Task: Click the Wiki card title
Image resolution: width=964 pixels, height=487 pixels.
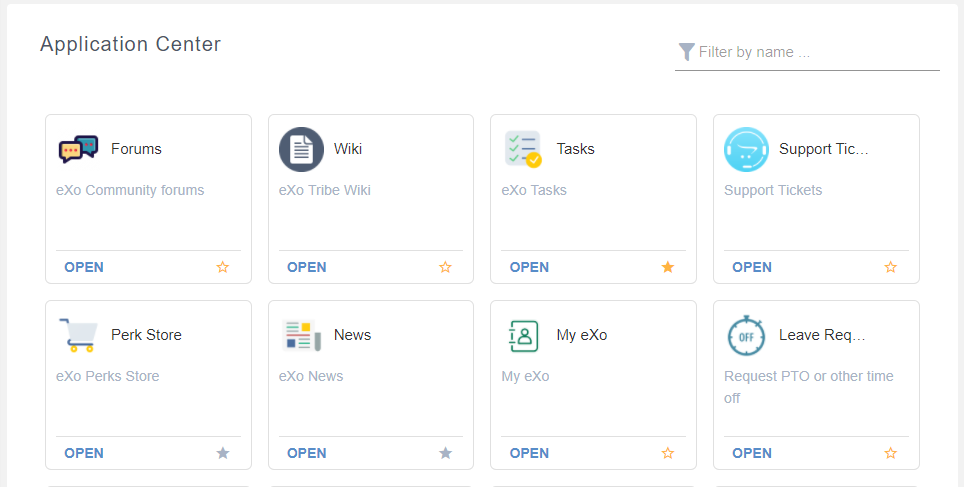Action: coord(348,149)
